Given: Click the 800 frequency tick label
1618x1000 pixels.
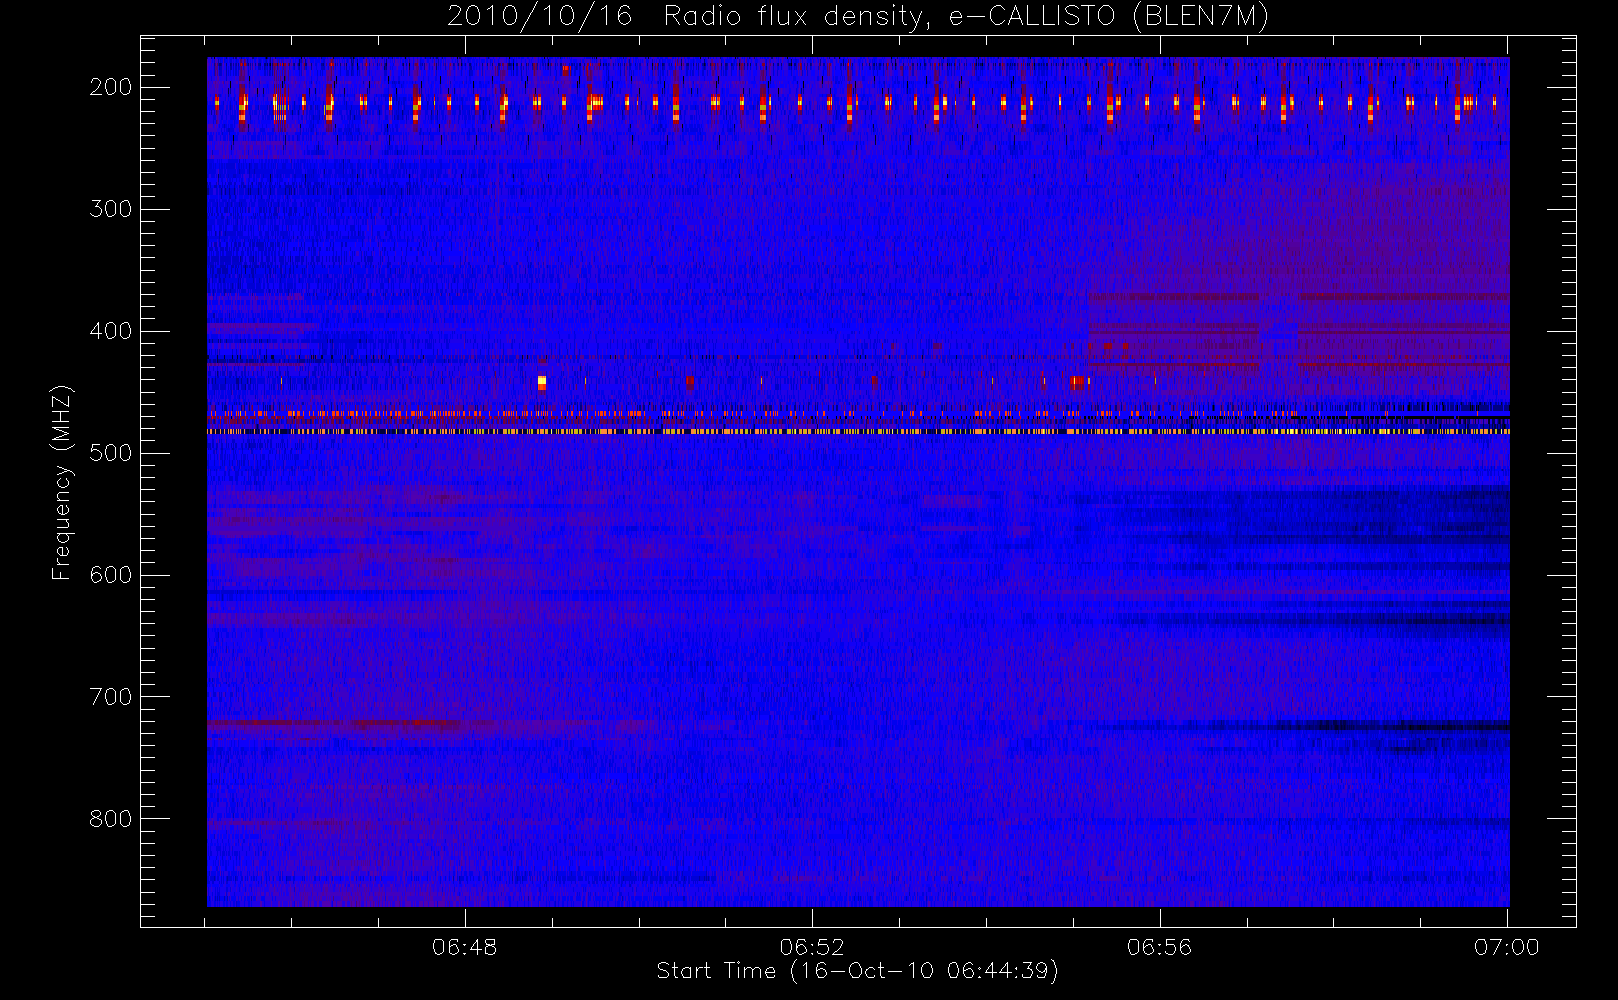Looking at the screenshot, I should coord(110,819).
